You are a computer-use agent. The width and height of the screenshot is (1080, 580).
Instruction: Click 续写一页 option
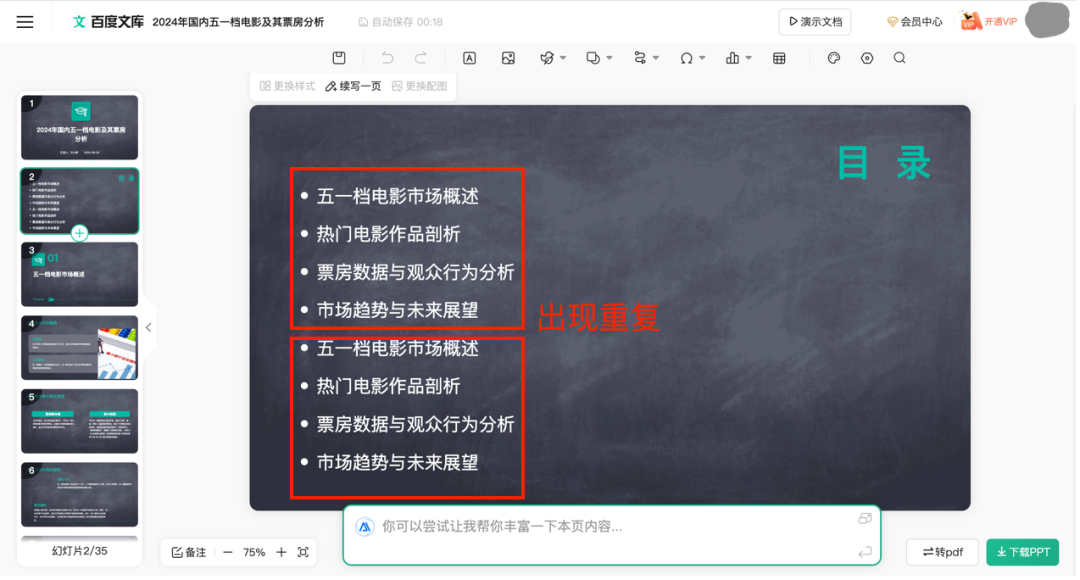[x=353, y=86]
